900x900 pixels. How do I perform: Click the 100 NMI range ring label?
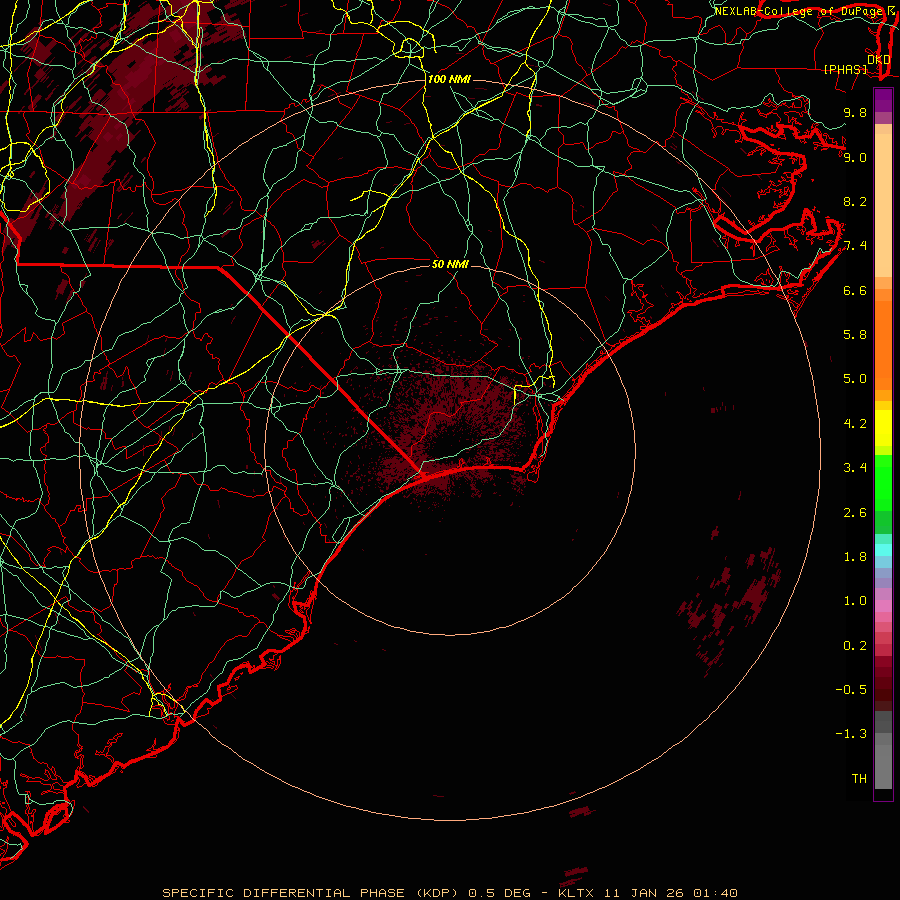[449, 79]
